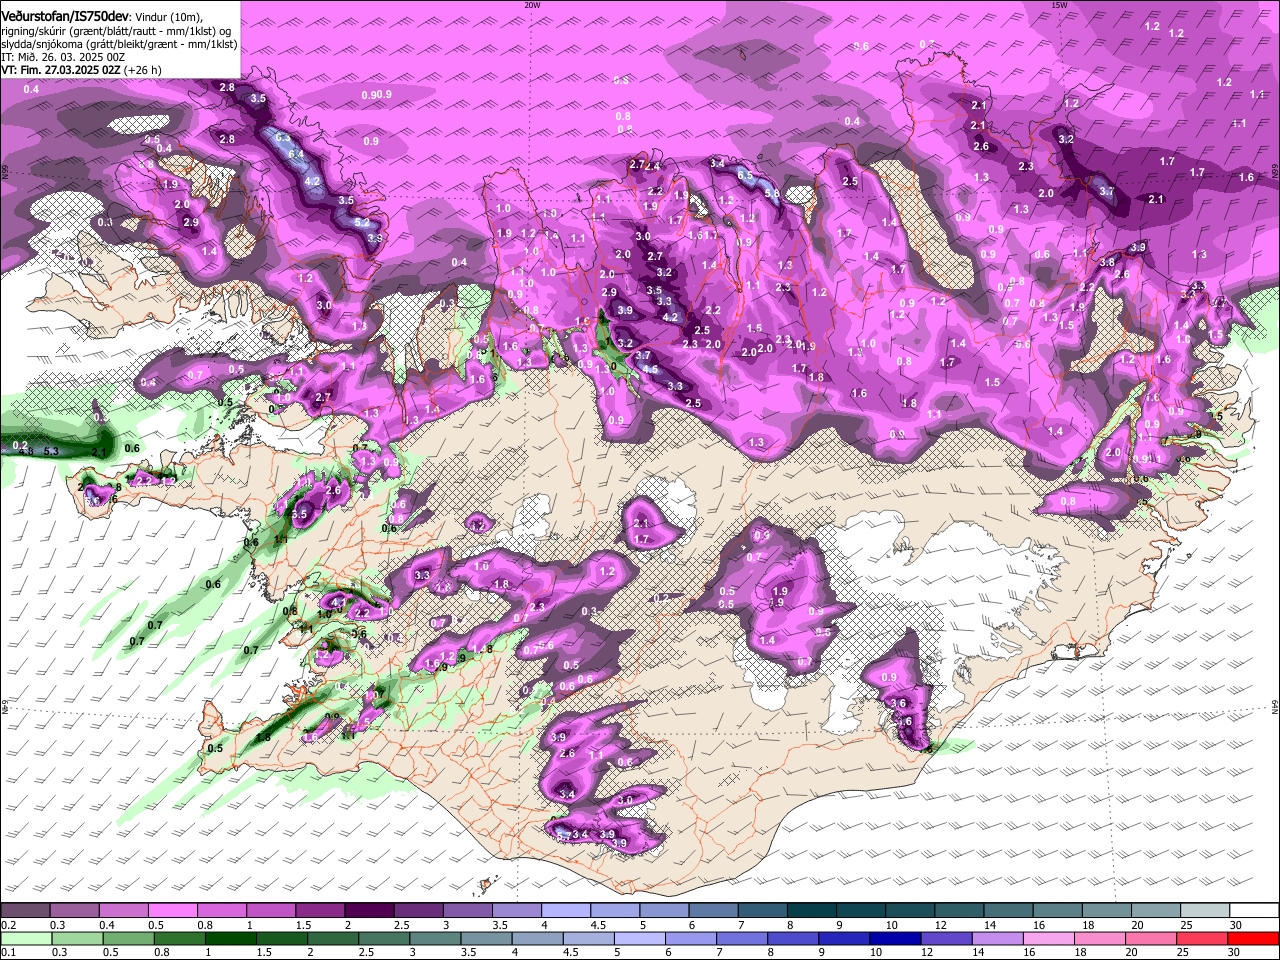Pick the lower legend swatch starting at 0.3

(76, 938)
